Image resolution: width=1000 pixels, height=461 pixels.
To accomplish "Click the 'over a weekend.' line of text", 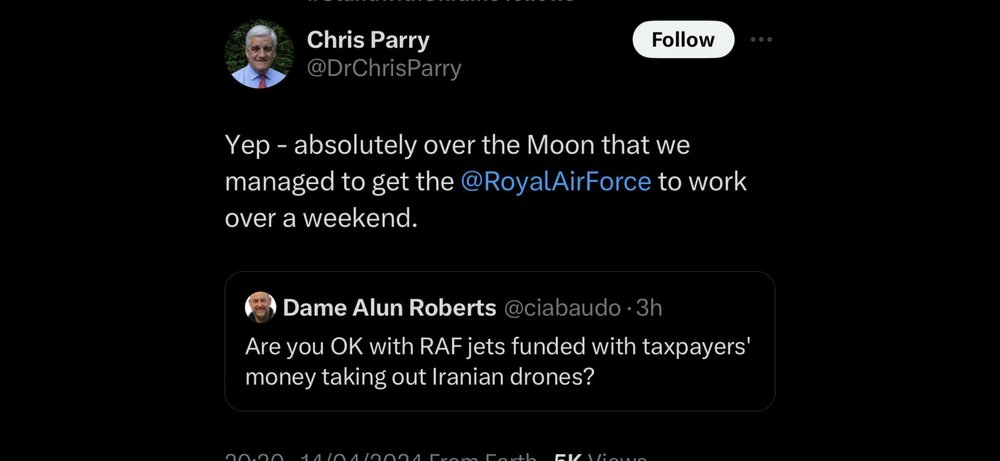I will point(320,218).
